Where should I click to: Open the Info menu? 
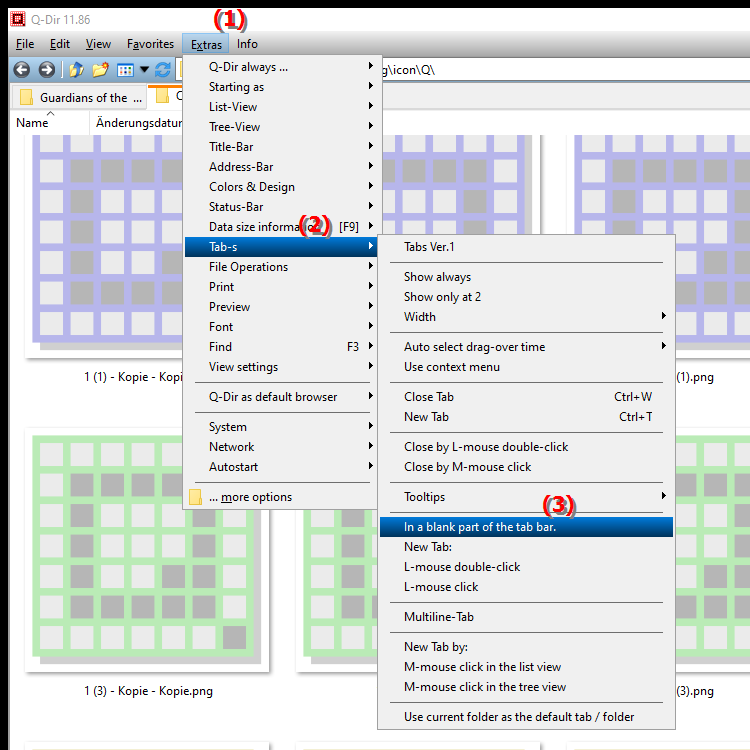click(247, 44)
